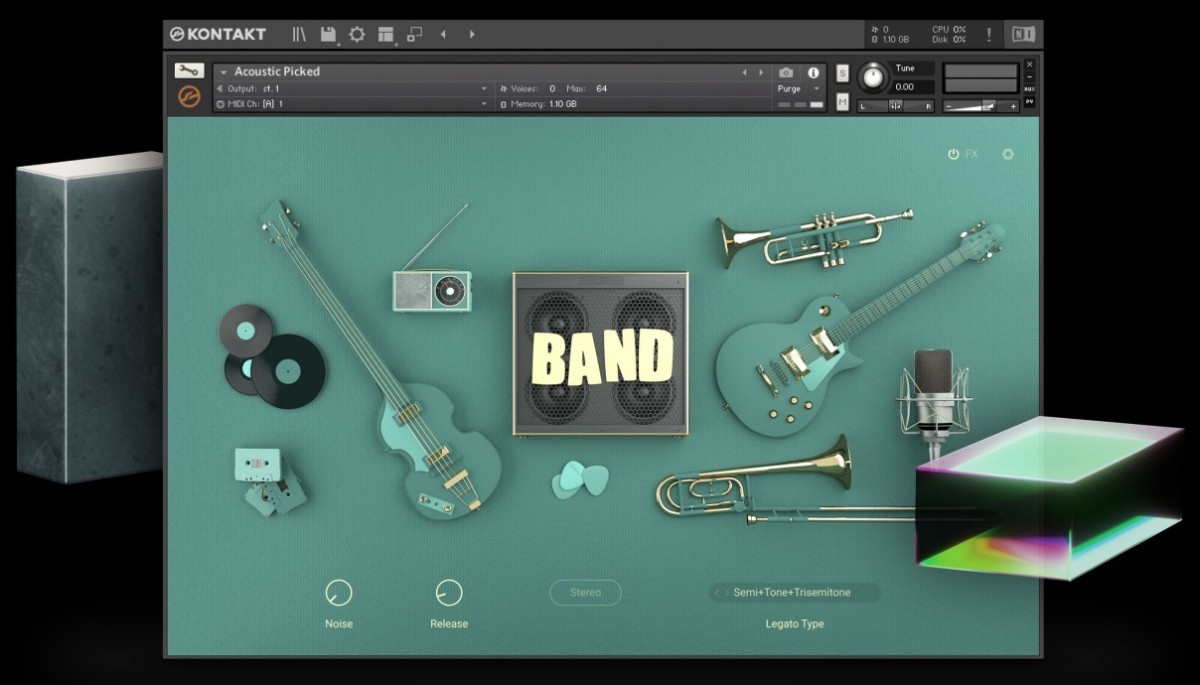This screenshot has width=1200, height=685.
Task: Click the save floppy disk icon
Action: [x=328, y=34]
